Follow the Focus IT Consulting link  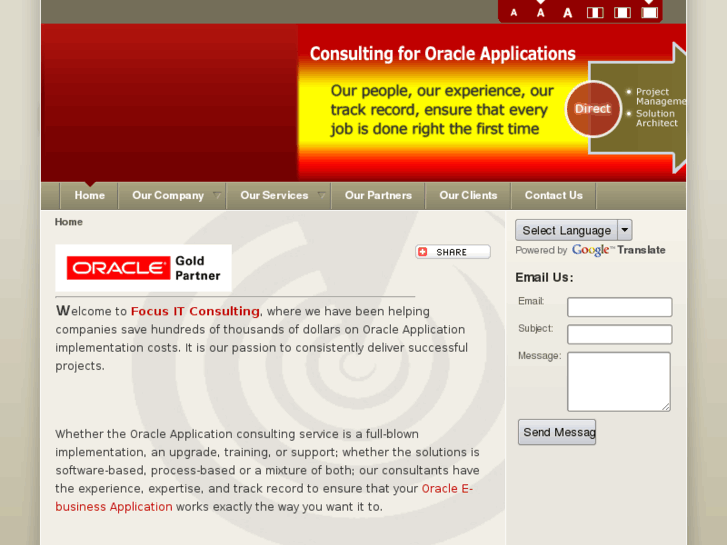195,311
